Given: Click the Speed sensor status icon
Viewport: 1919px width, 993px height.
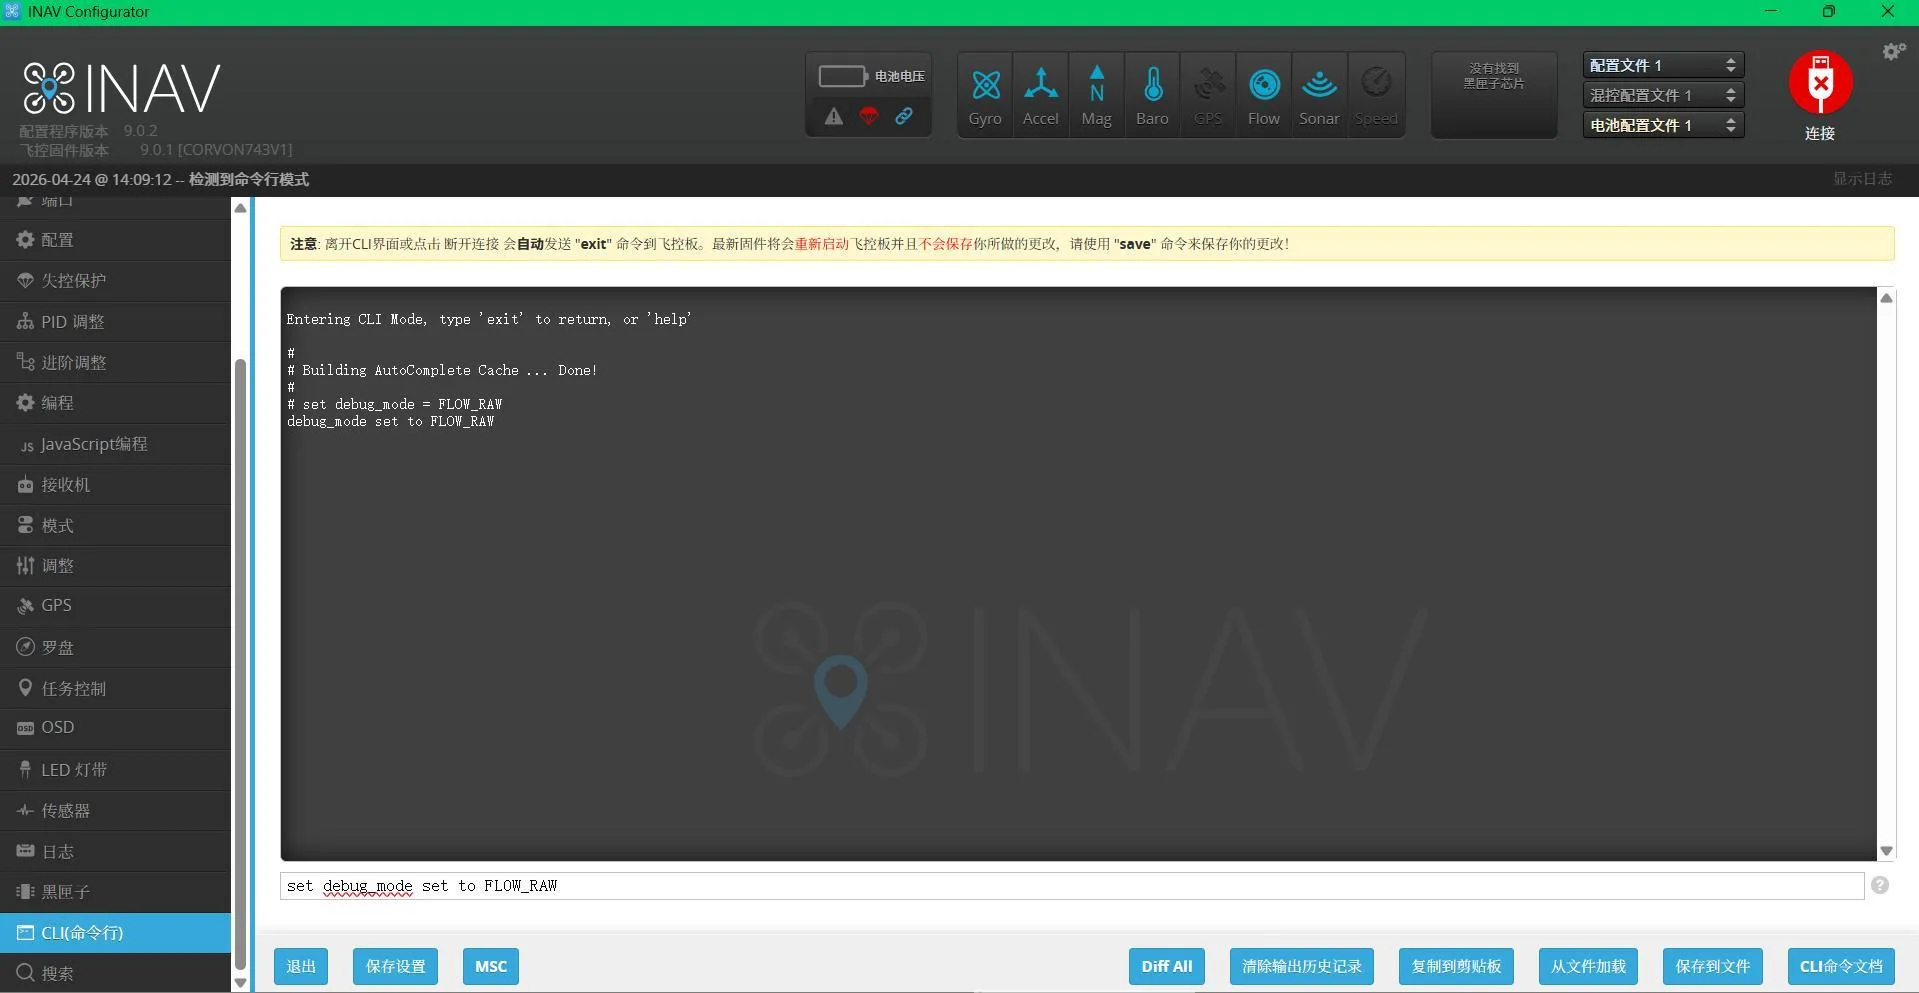Looking at the screenshot, I should [1376, 96].
